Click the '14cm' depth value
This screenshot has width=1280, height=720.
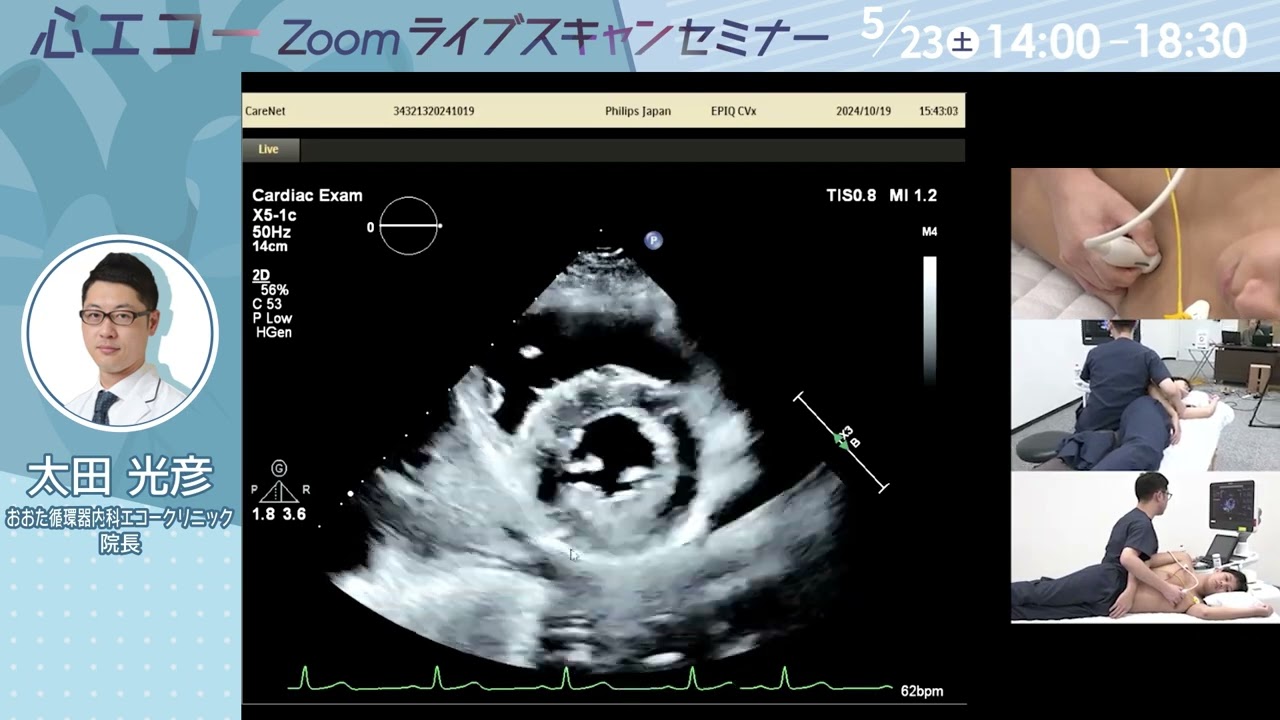pos(270,246)
